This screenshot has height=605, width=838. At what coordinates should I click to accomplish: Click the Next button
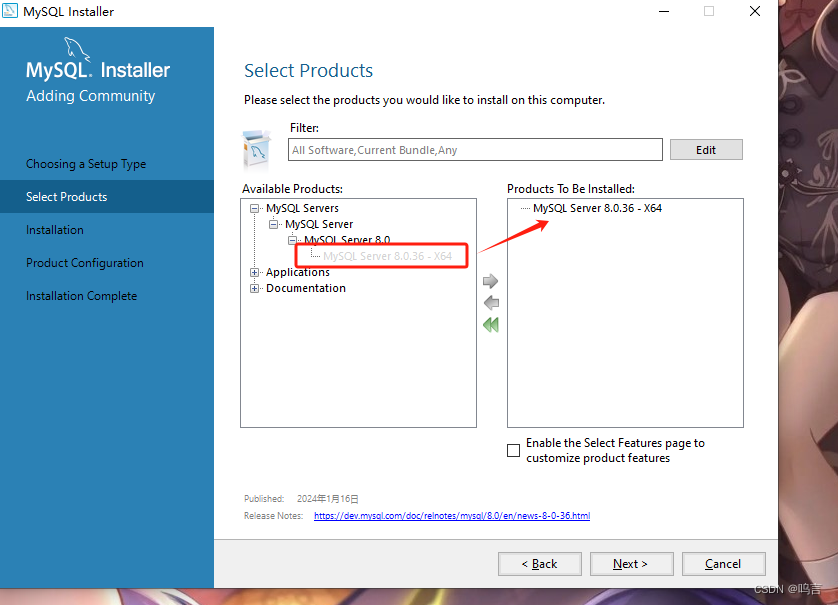[632, 564]
